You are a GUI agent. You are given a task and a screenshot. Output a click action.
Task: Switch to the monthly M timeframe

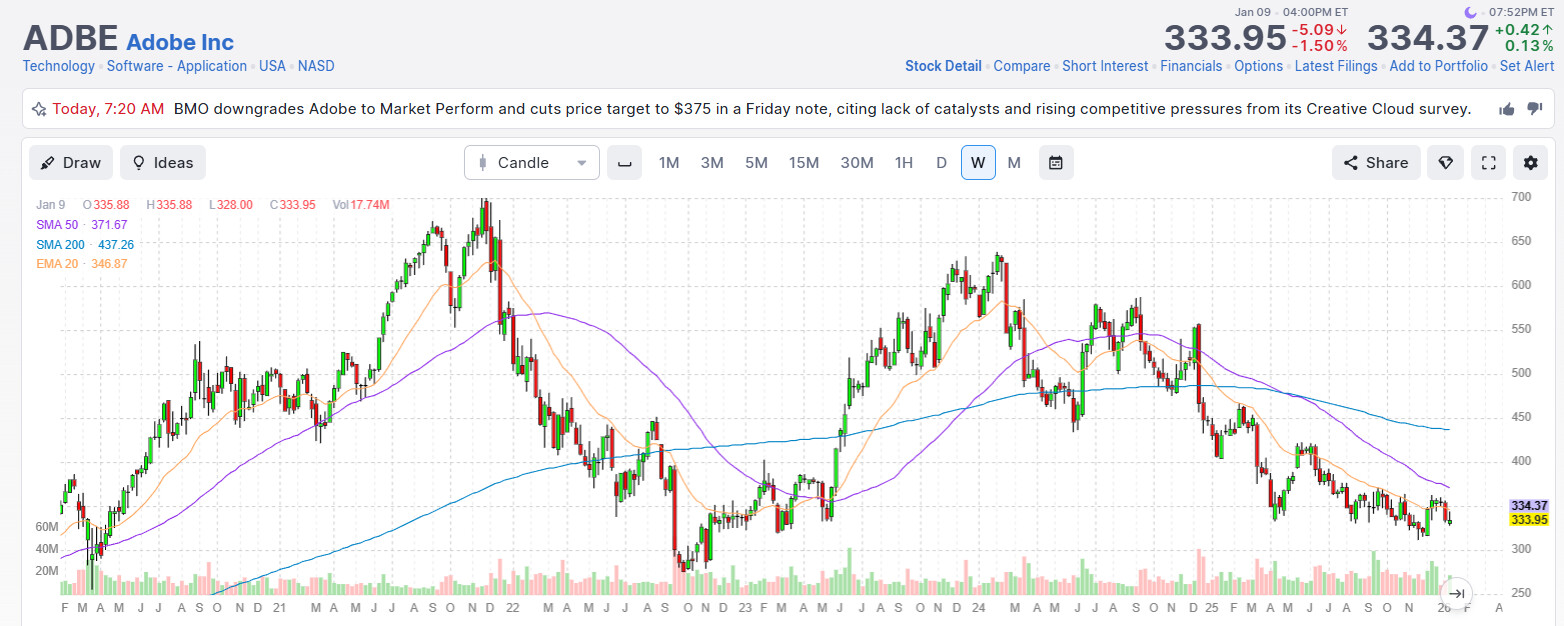(1014, 163)
